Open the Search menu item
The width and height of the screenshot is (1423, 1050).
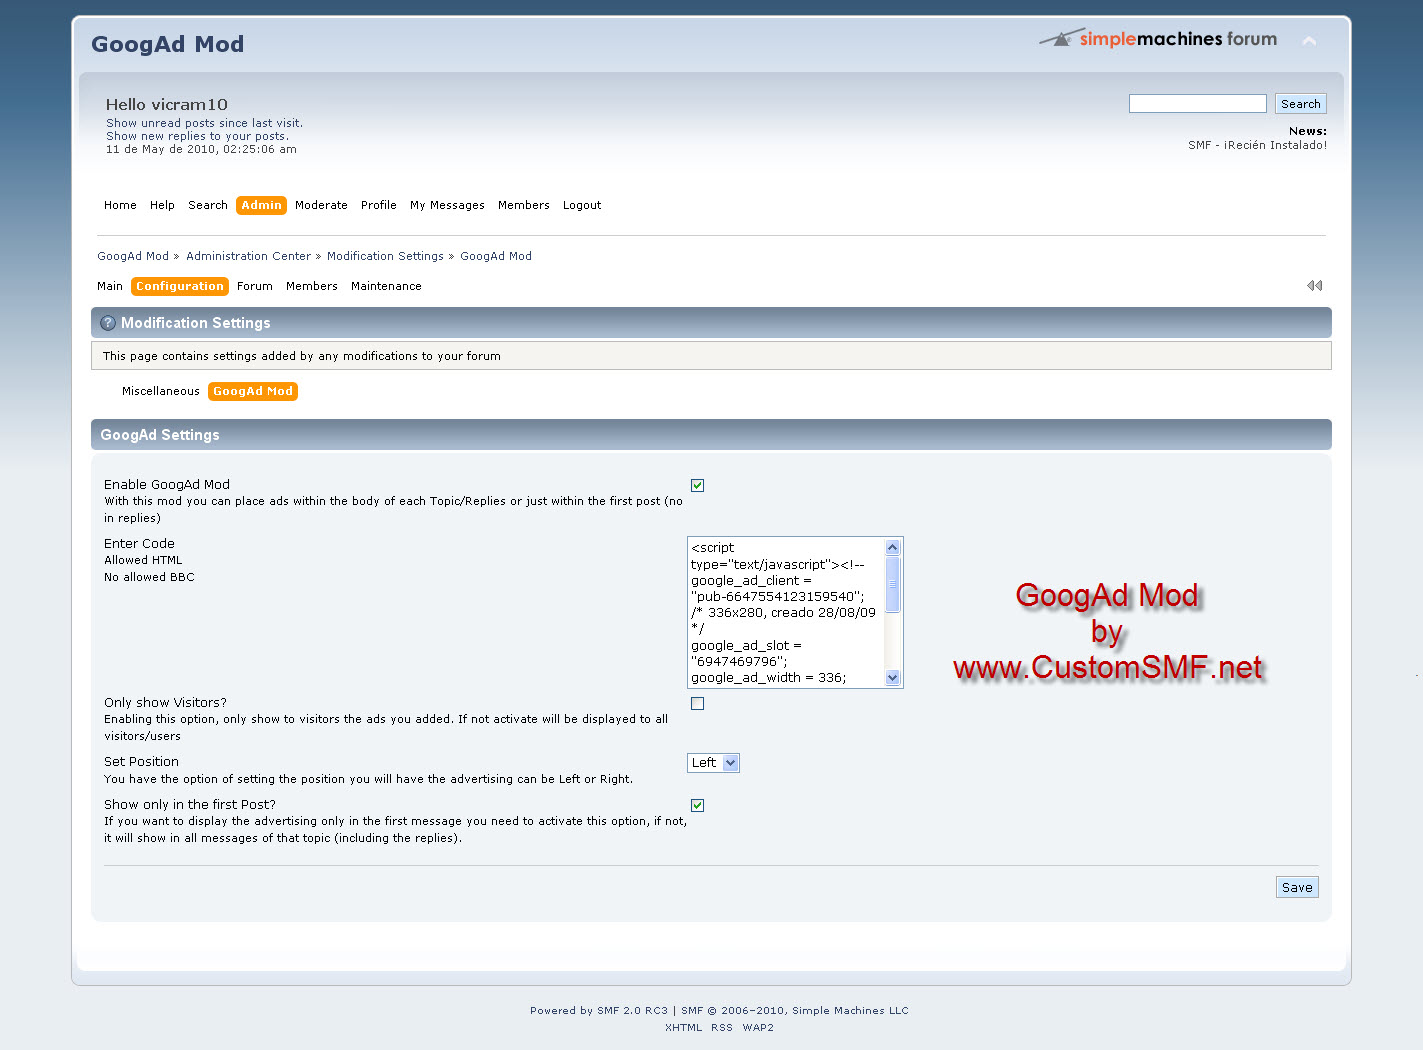point(208,205)
